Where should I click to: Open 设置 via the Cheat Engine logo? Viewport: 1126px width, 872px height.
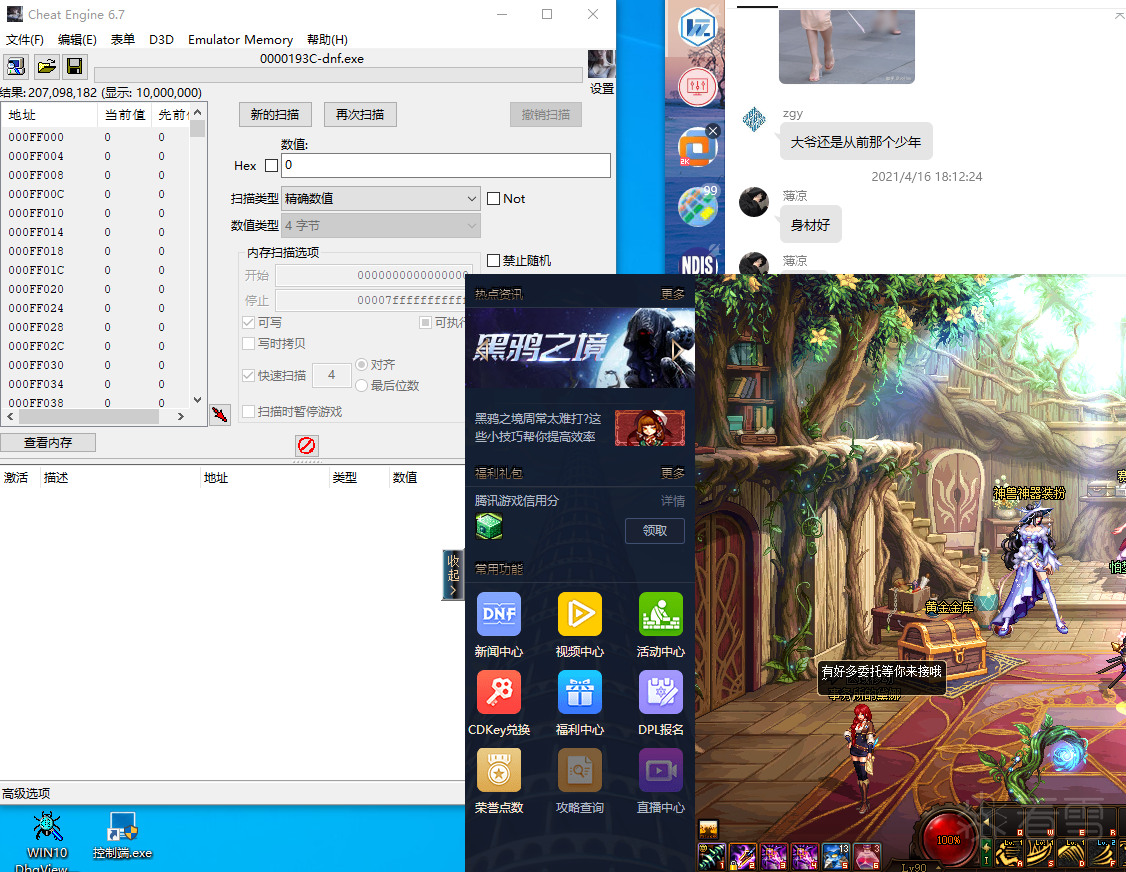[601, 65]
